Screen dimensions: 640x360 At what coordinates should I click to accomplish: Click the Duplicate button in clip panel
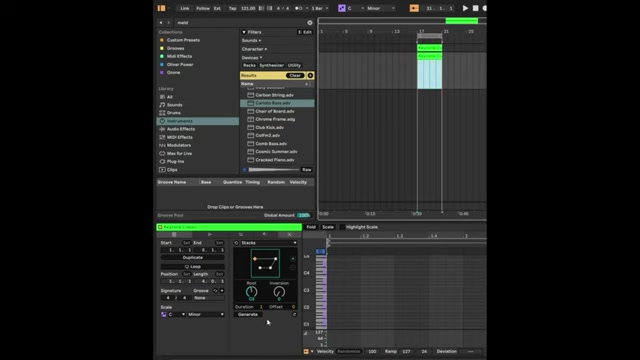click(x=192, y=258)
